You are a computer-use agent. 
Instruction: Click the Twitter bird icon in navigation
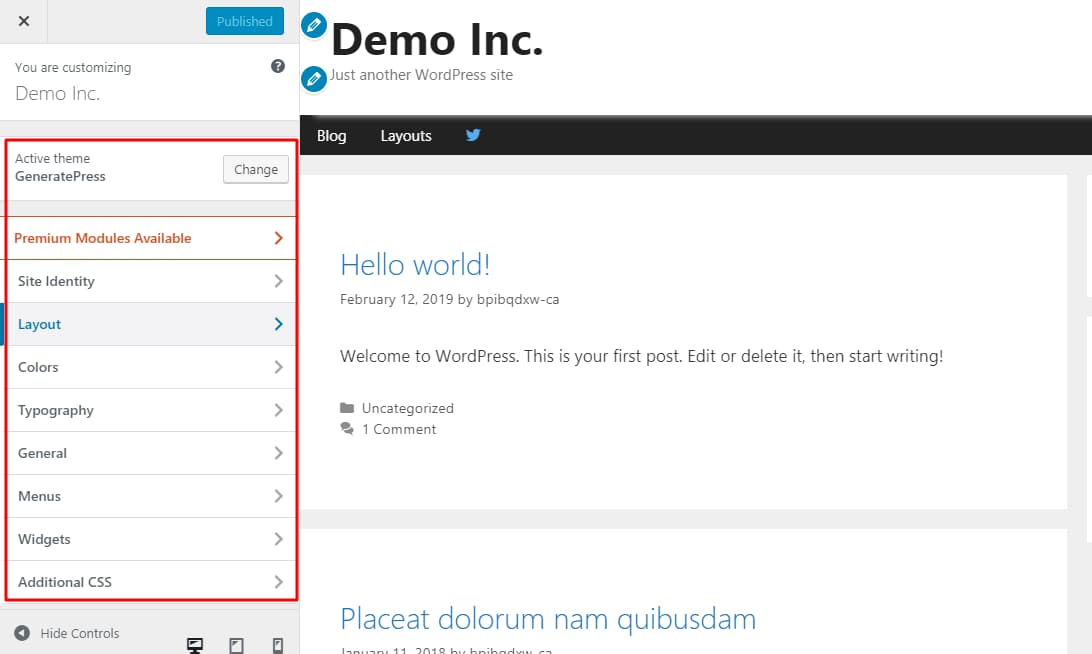pos(473,135)
